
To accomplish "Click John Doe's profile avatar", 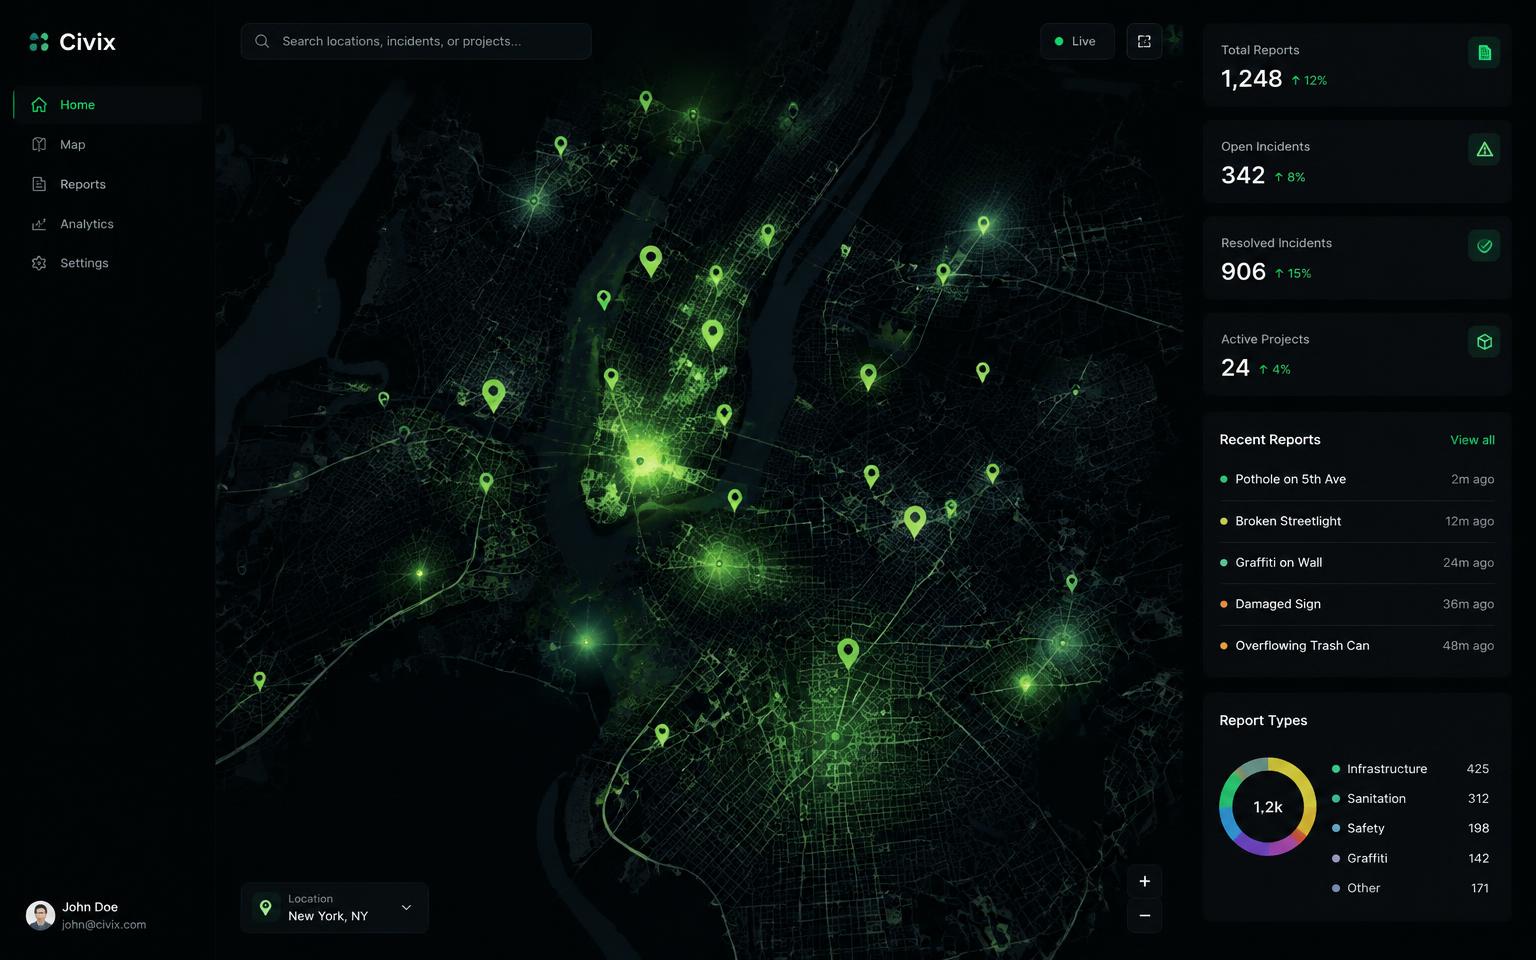I will click(40, 915).
